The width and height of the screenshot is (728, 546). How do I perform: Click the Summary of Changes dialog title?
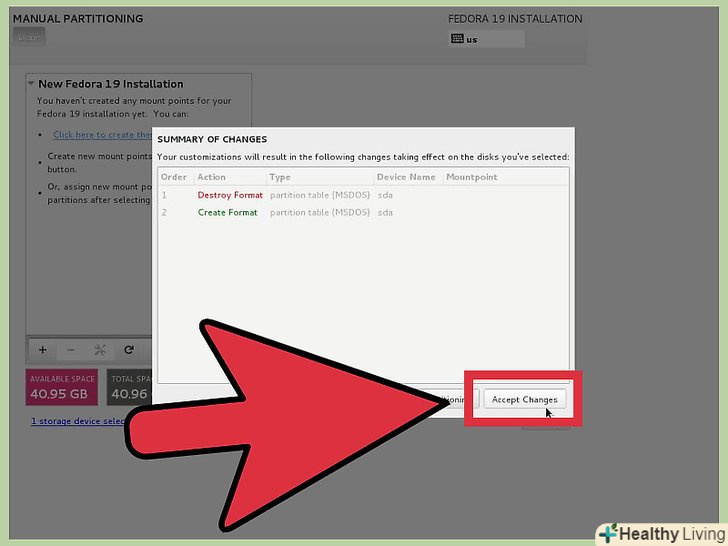pos(212,139)
